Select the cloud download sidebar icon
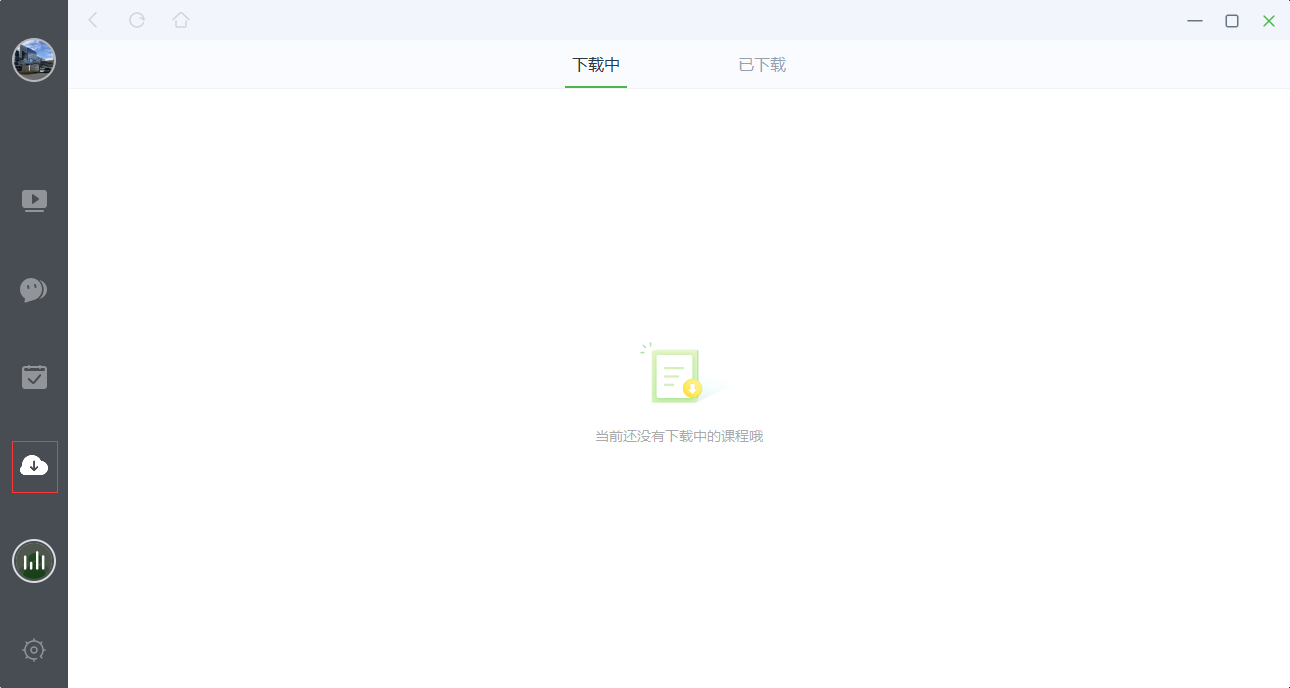 34,466
